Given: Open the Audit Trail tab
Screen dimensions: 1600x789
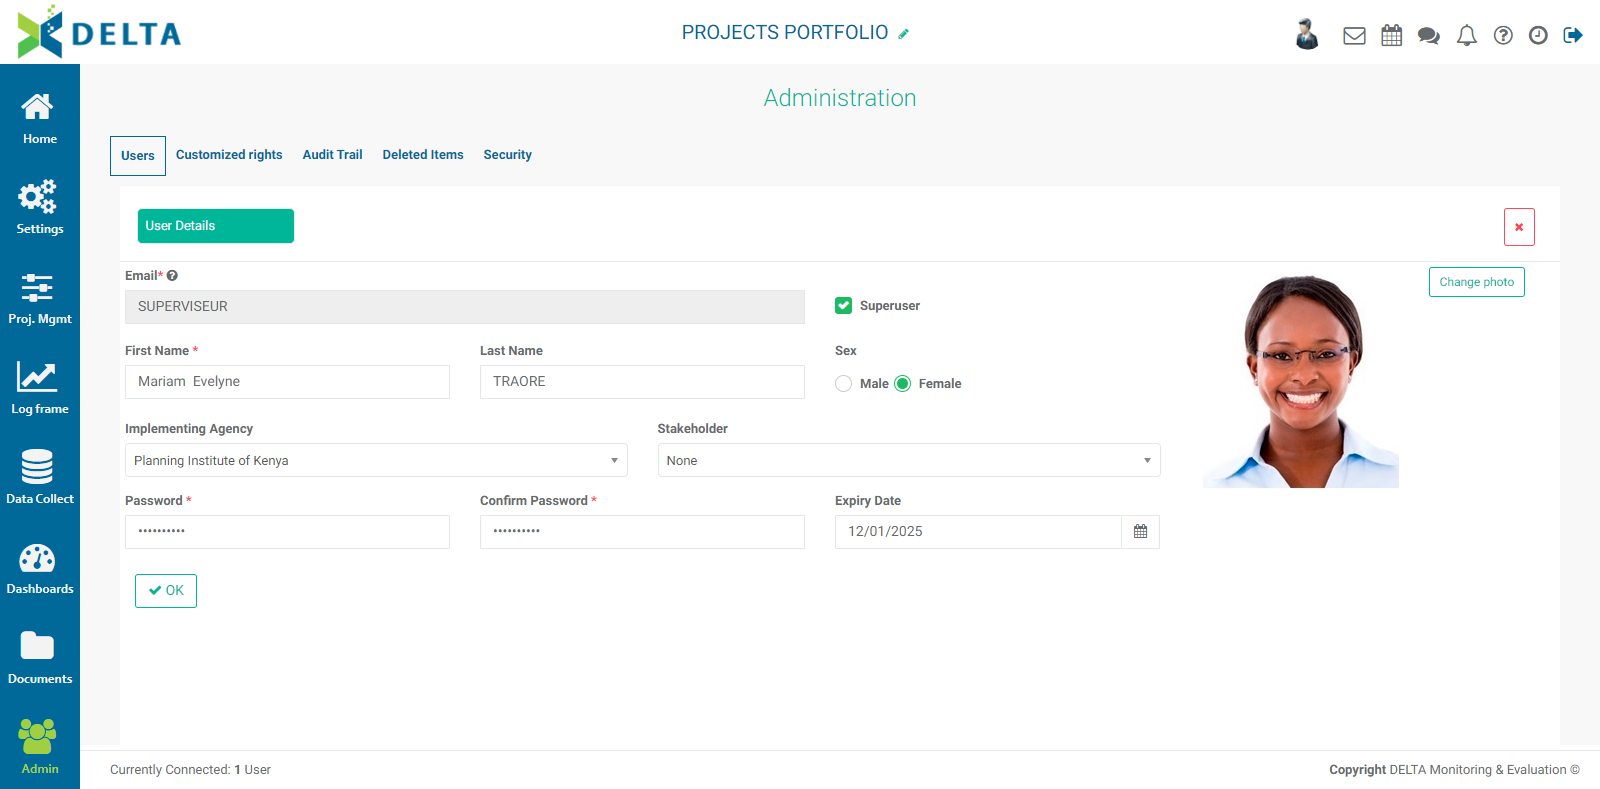Looking at the screenshot, I should click(332, 155).
